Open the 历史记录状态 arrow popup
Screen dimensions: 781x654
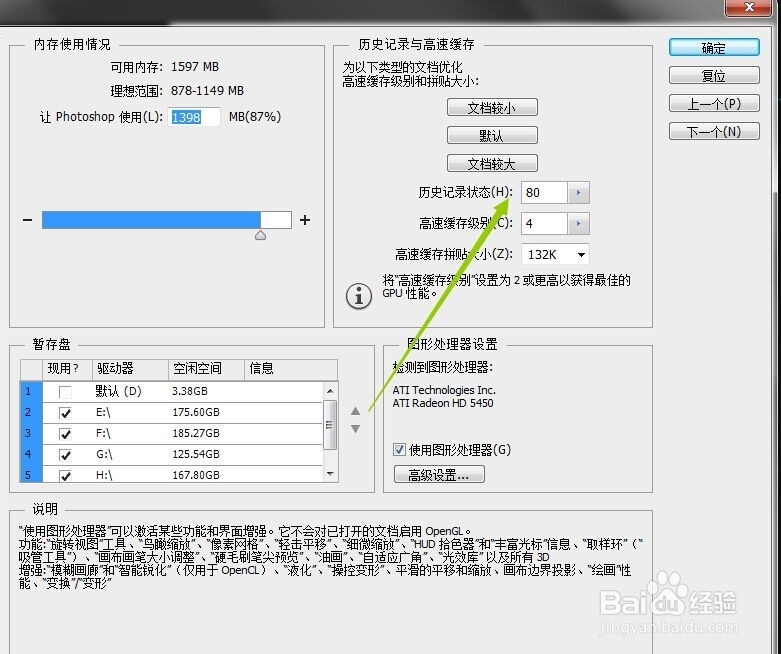pos(578,193)
